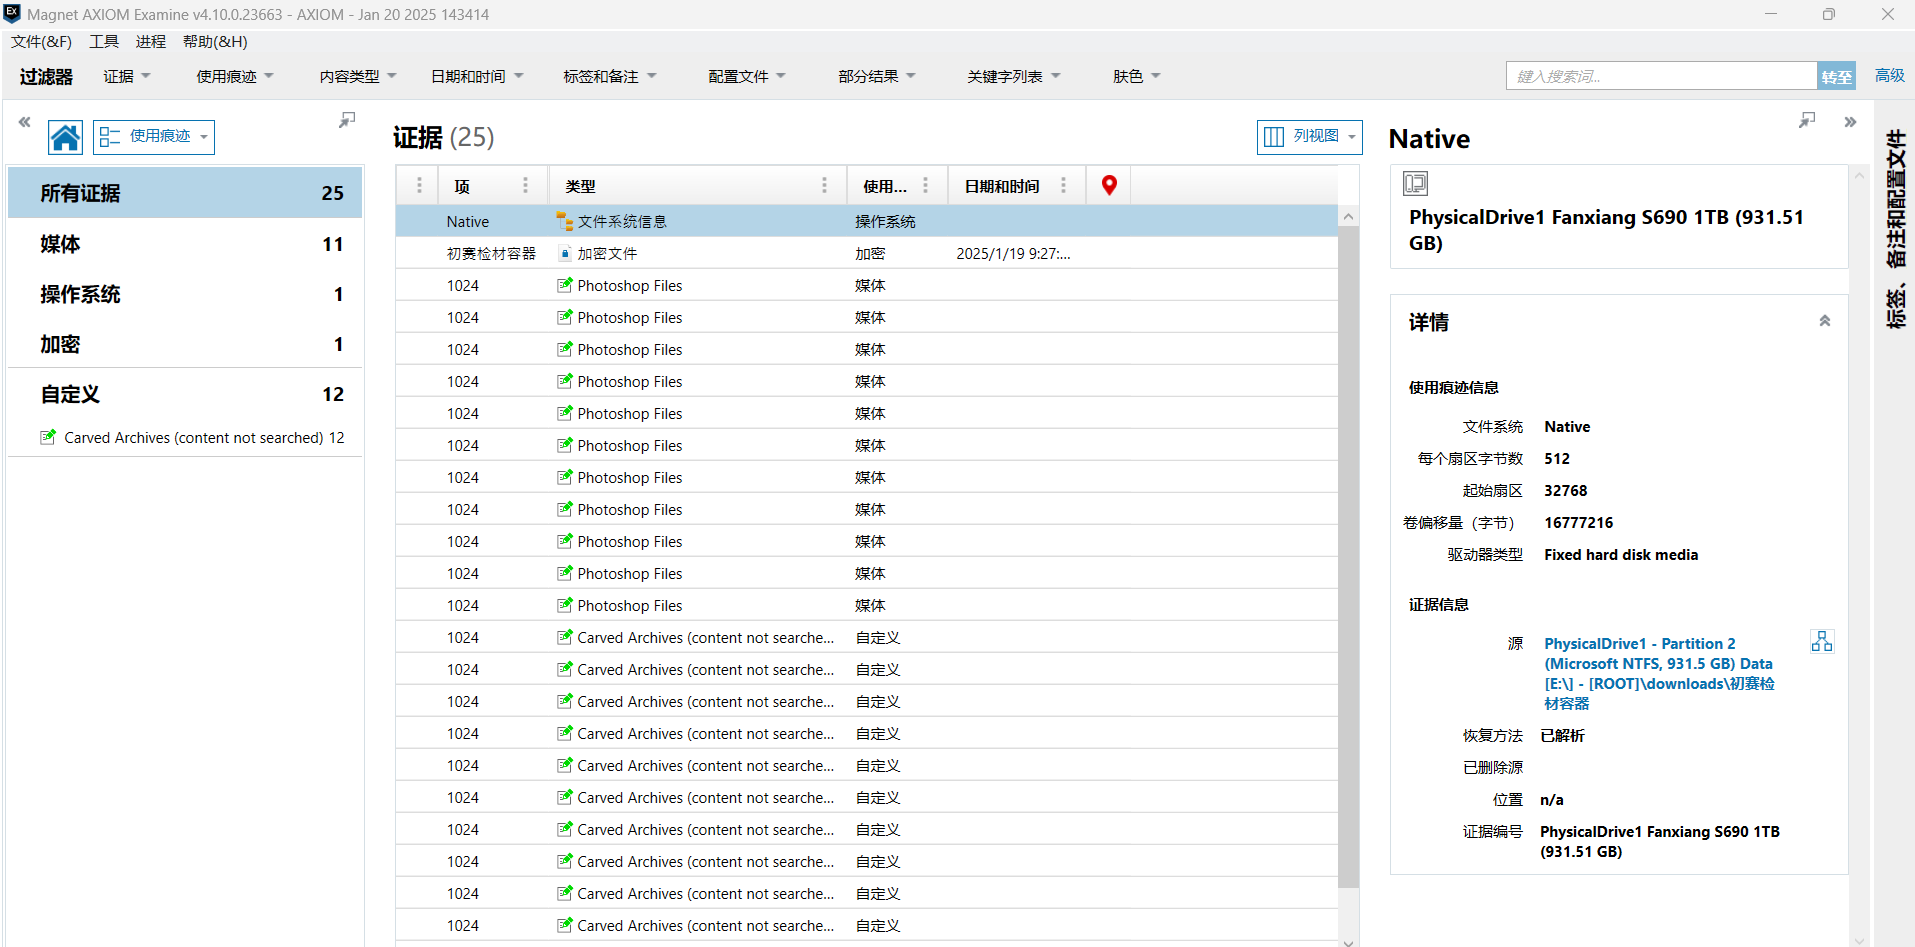This screenshot has width=1915, height=947.
Task: Open the 列视图 view dropdown
Action: tap(1309, 137)
